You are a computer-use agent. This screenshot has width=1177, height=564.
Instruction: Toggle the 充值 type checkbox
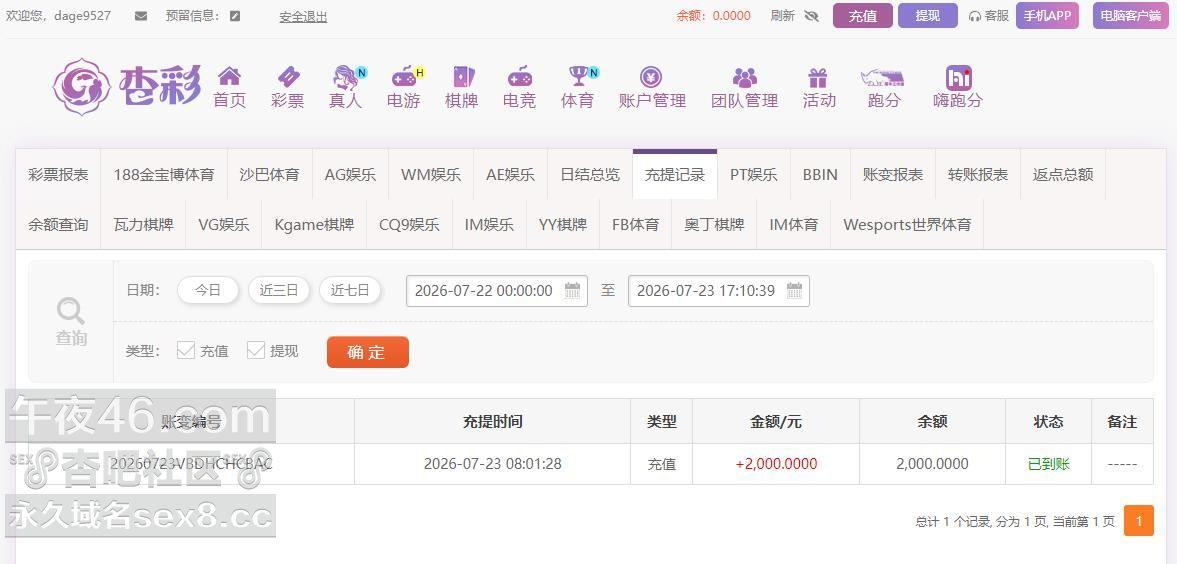pyautogui.click(x=185, y=350)
